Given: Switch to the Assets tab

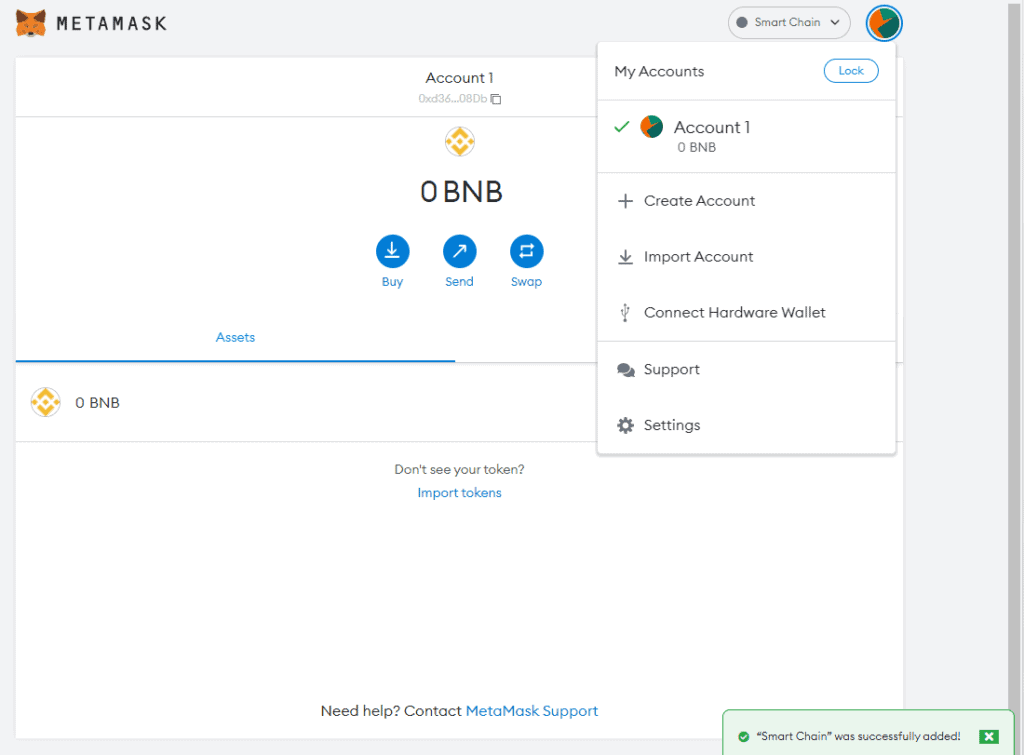Looking at the screenshot, I should (x=235, y=338).
